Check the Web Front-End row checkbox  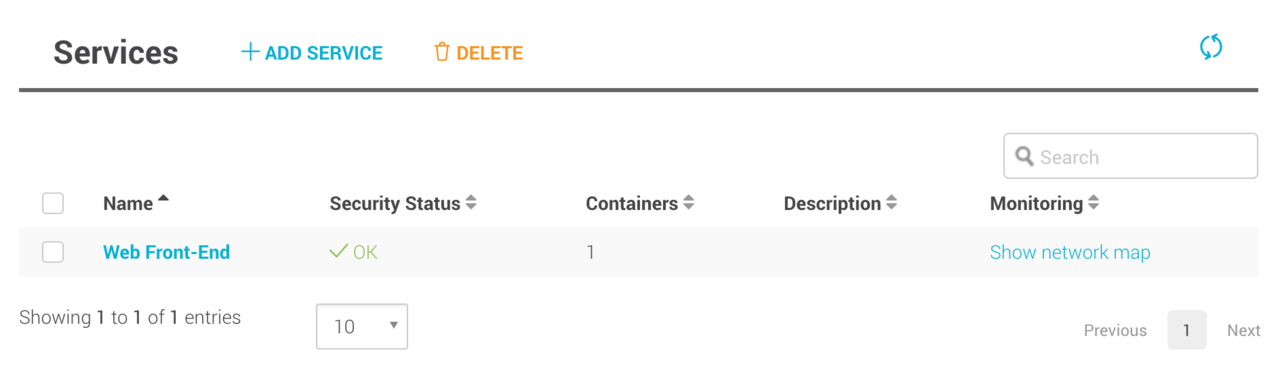pyautogui.click(x=53, y=252)
